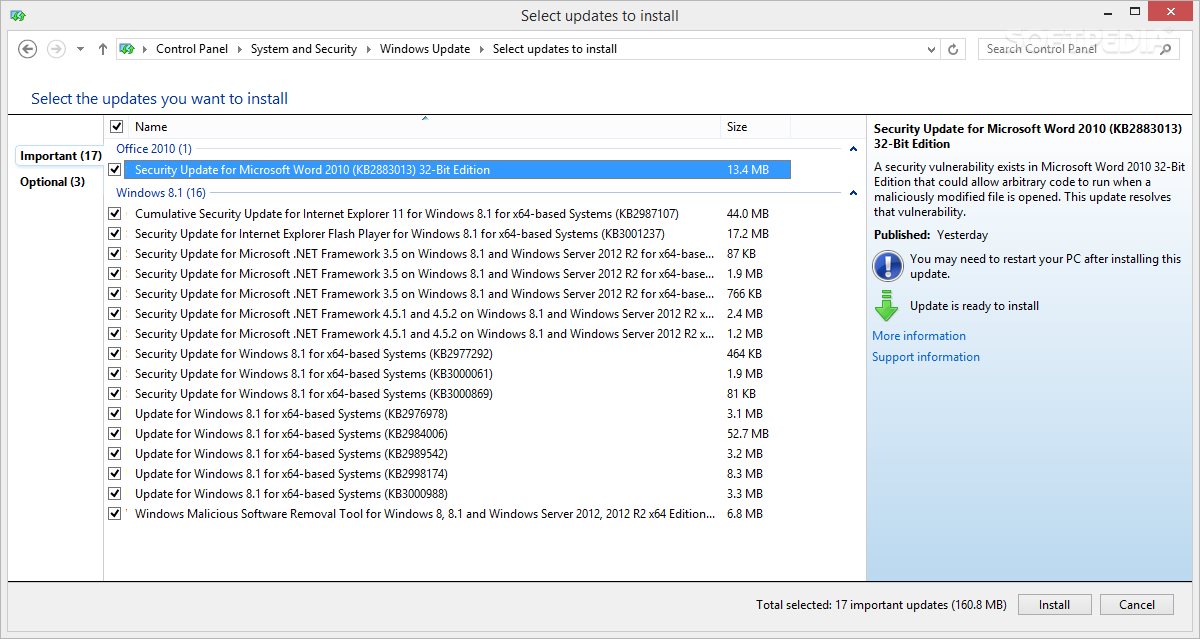The height and width of the screenshot is (639, 1200).
Task: Click the Total selected summary text
Action: 881,605
